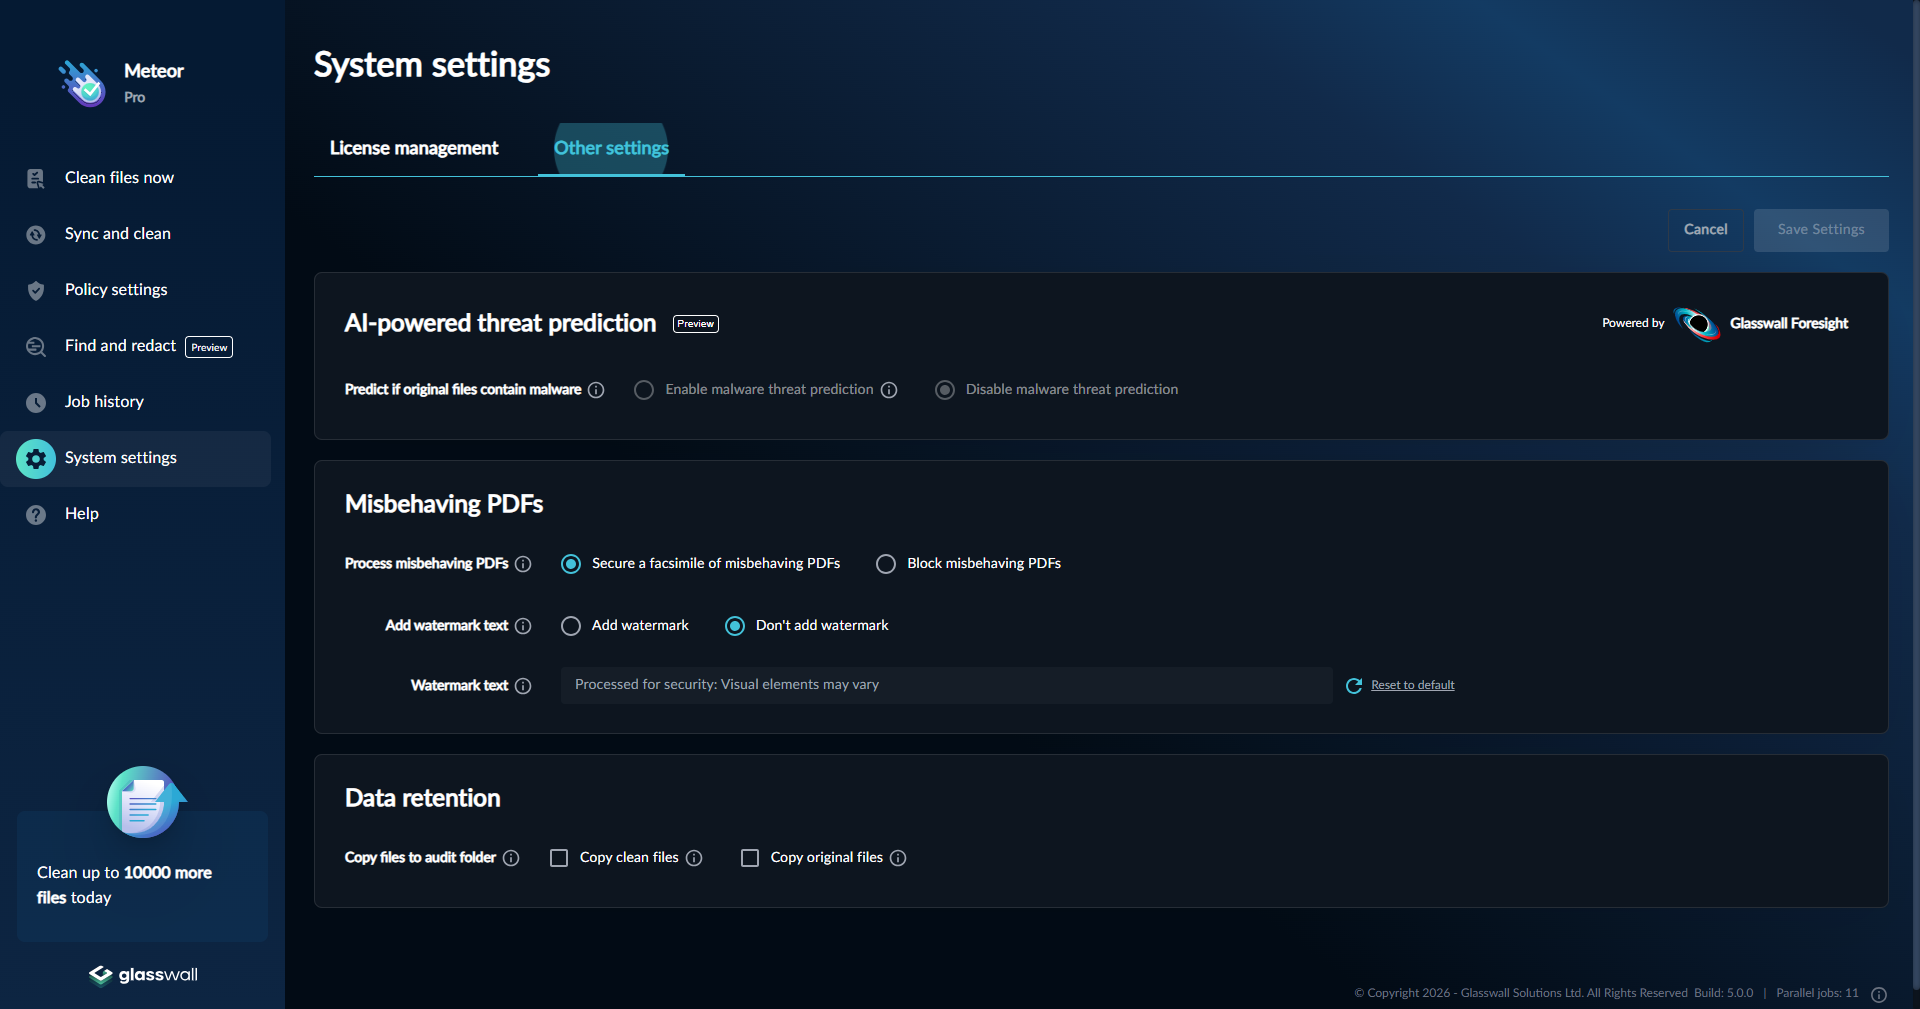This screenshot has height=1009, width=1920.
Task: Open Sync and clean from the sidebar
Action: tap(35, 234)
